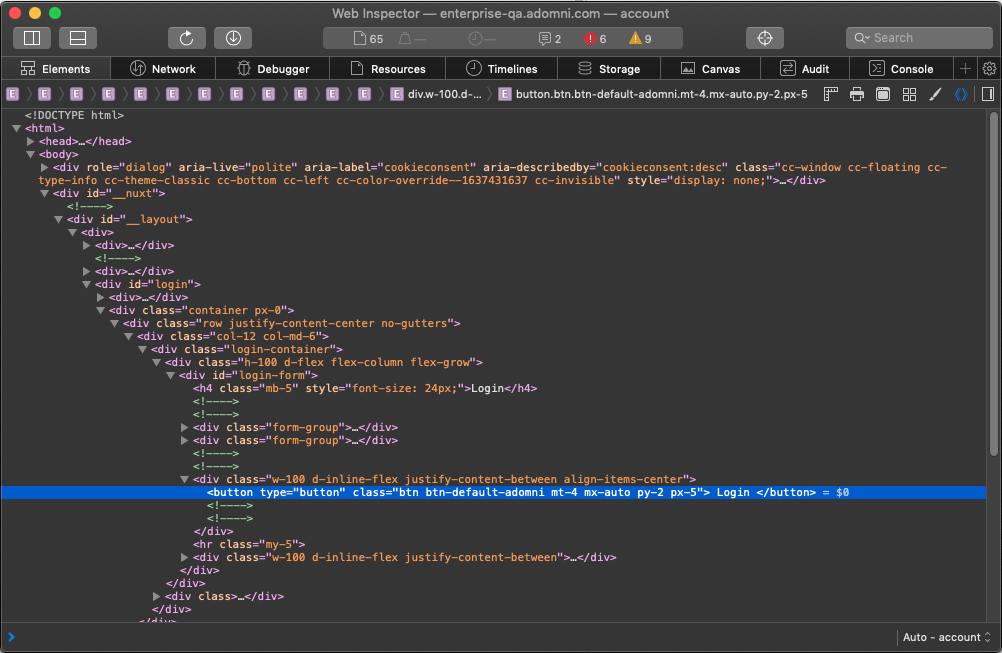Click the download web archive icon
Image resolution: width=1002 pixels, height=653 pixels.
pyautogui.click(x=232, y=38)
